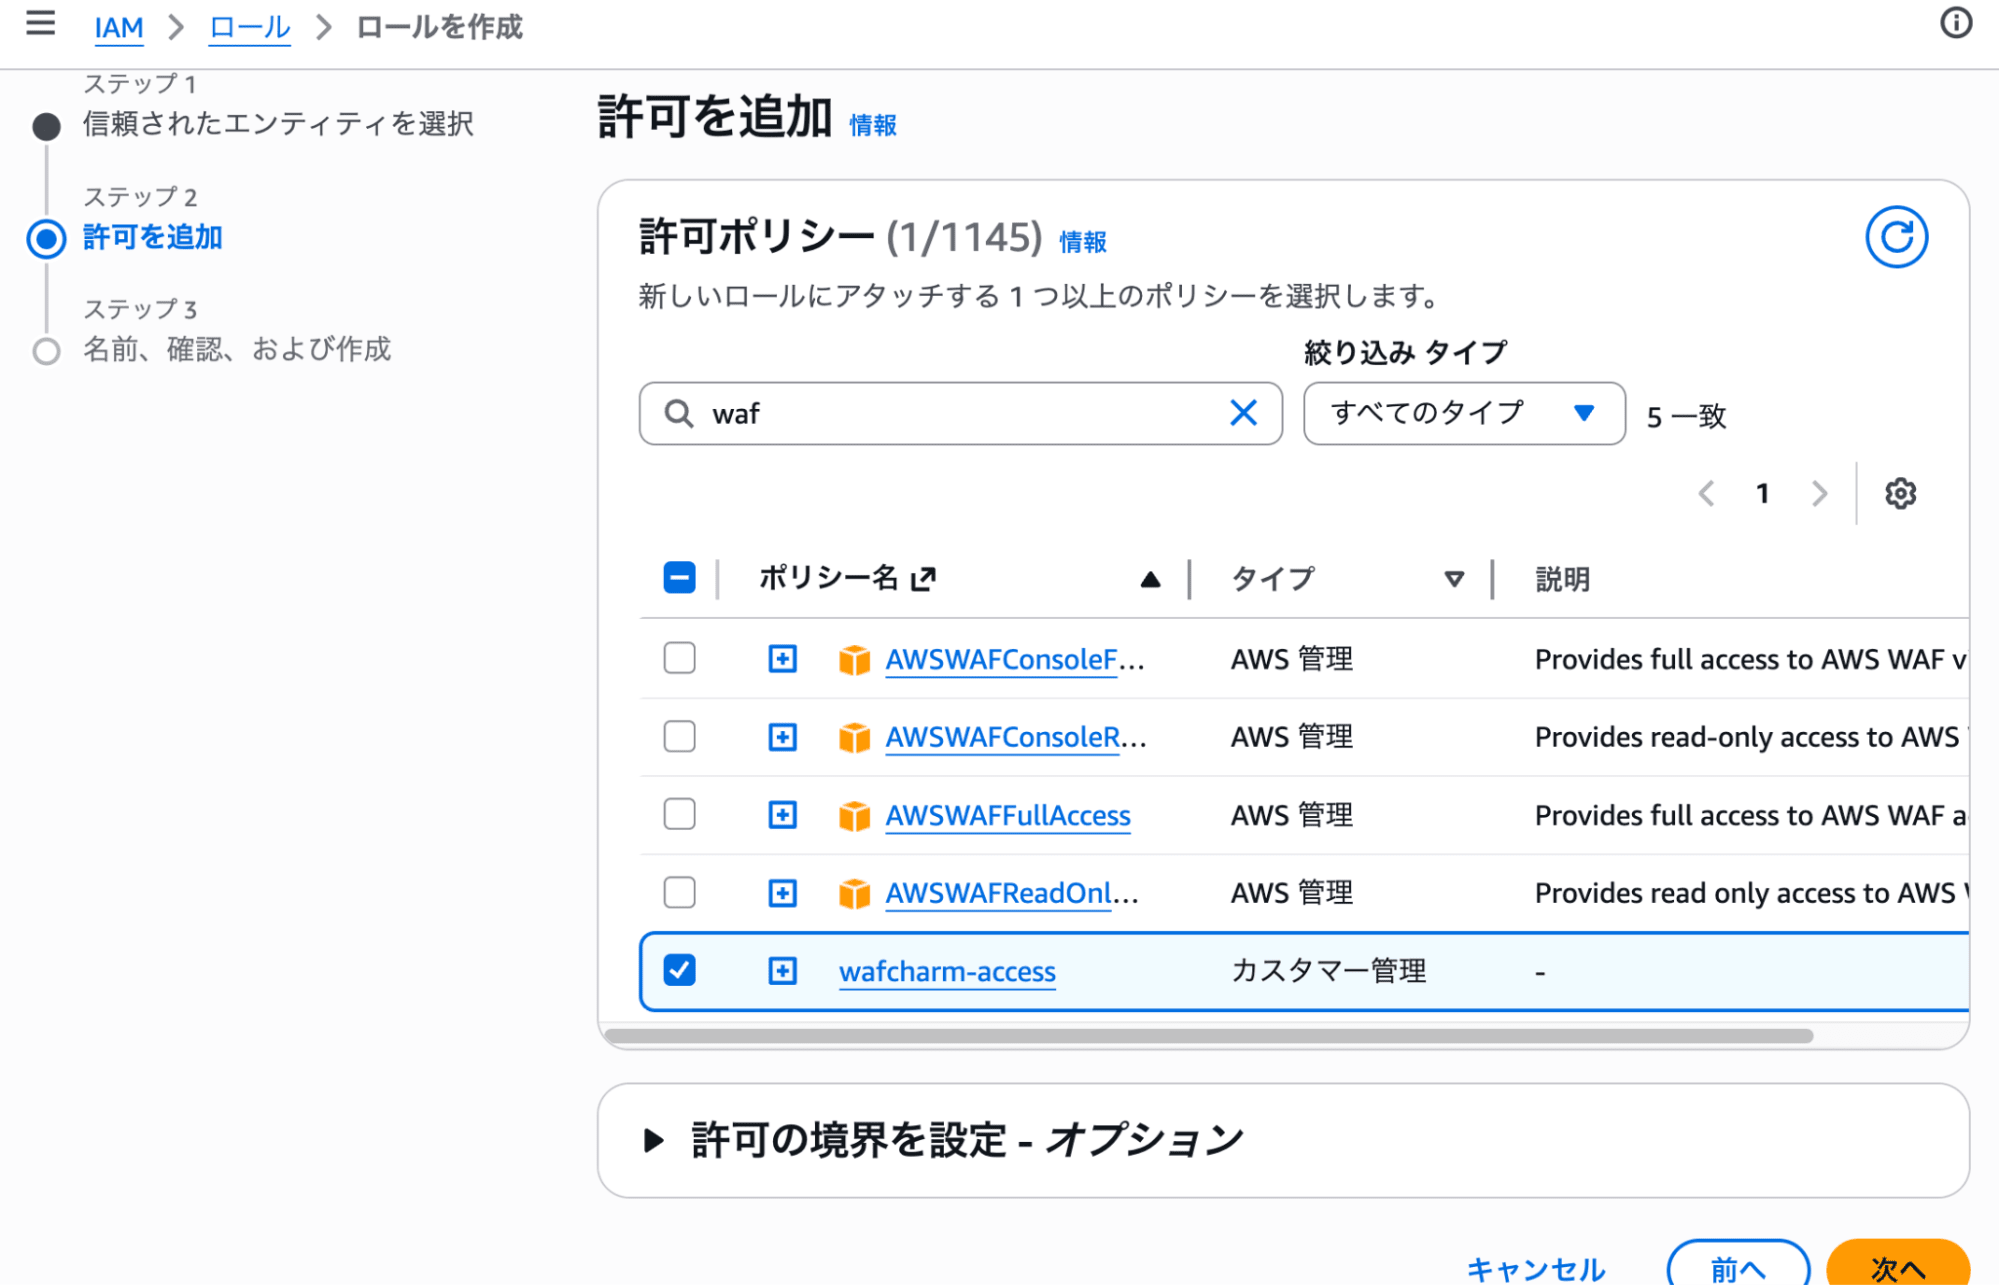Toggle the select-all policies header checkbox
The width and height of the screenshot is (1999, 1286).
click(x=679, y=577)
